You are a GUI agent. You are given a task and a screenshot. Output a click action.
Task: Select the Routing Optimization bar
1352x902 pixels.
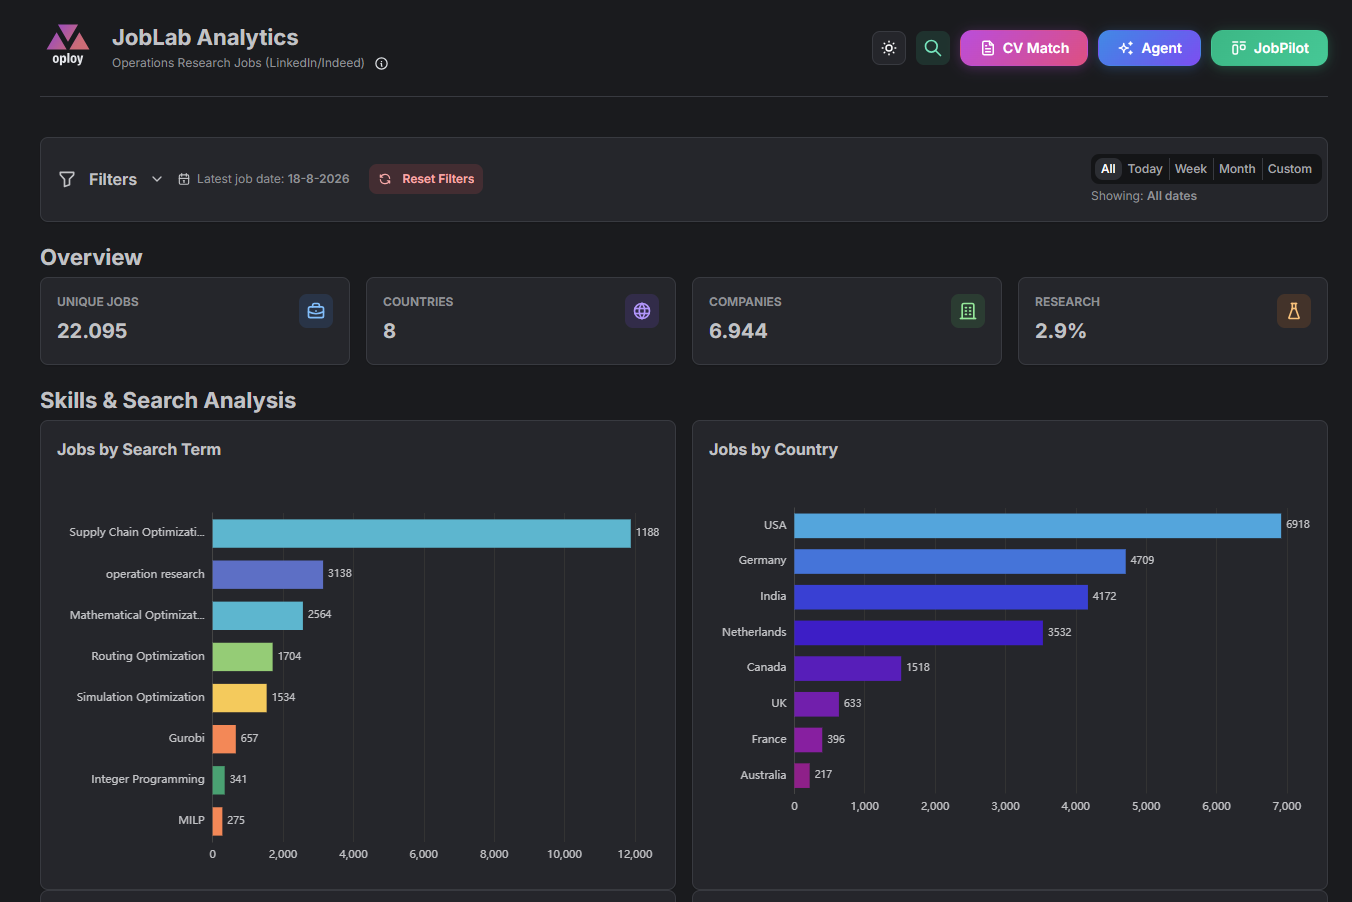click(243, 656)
